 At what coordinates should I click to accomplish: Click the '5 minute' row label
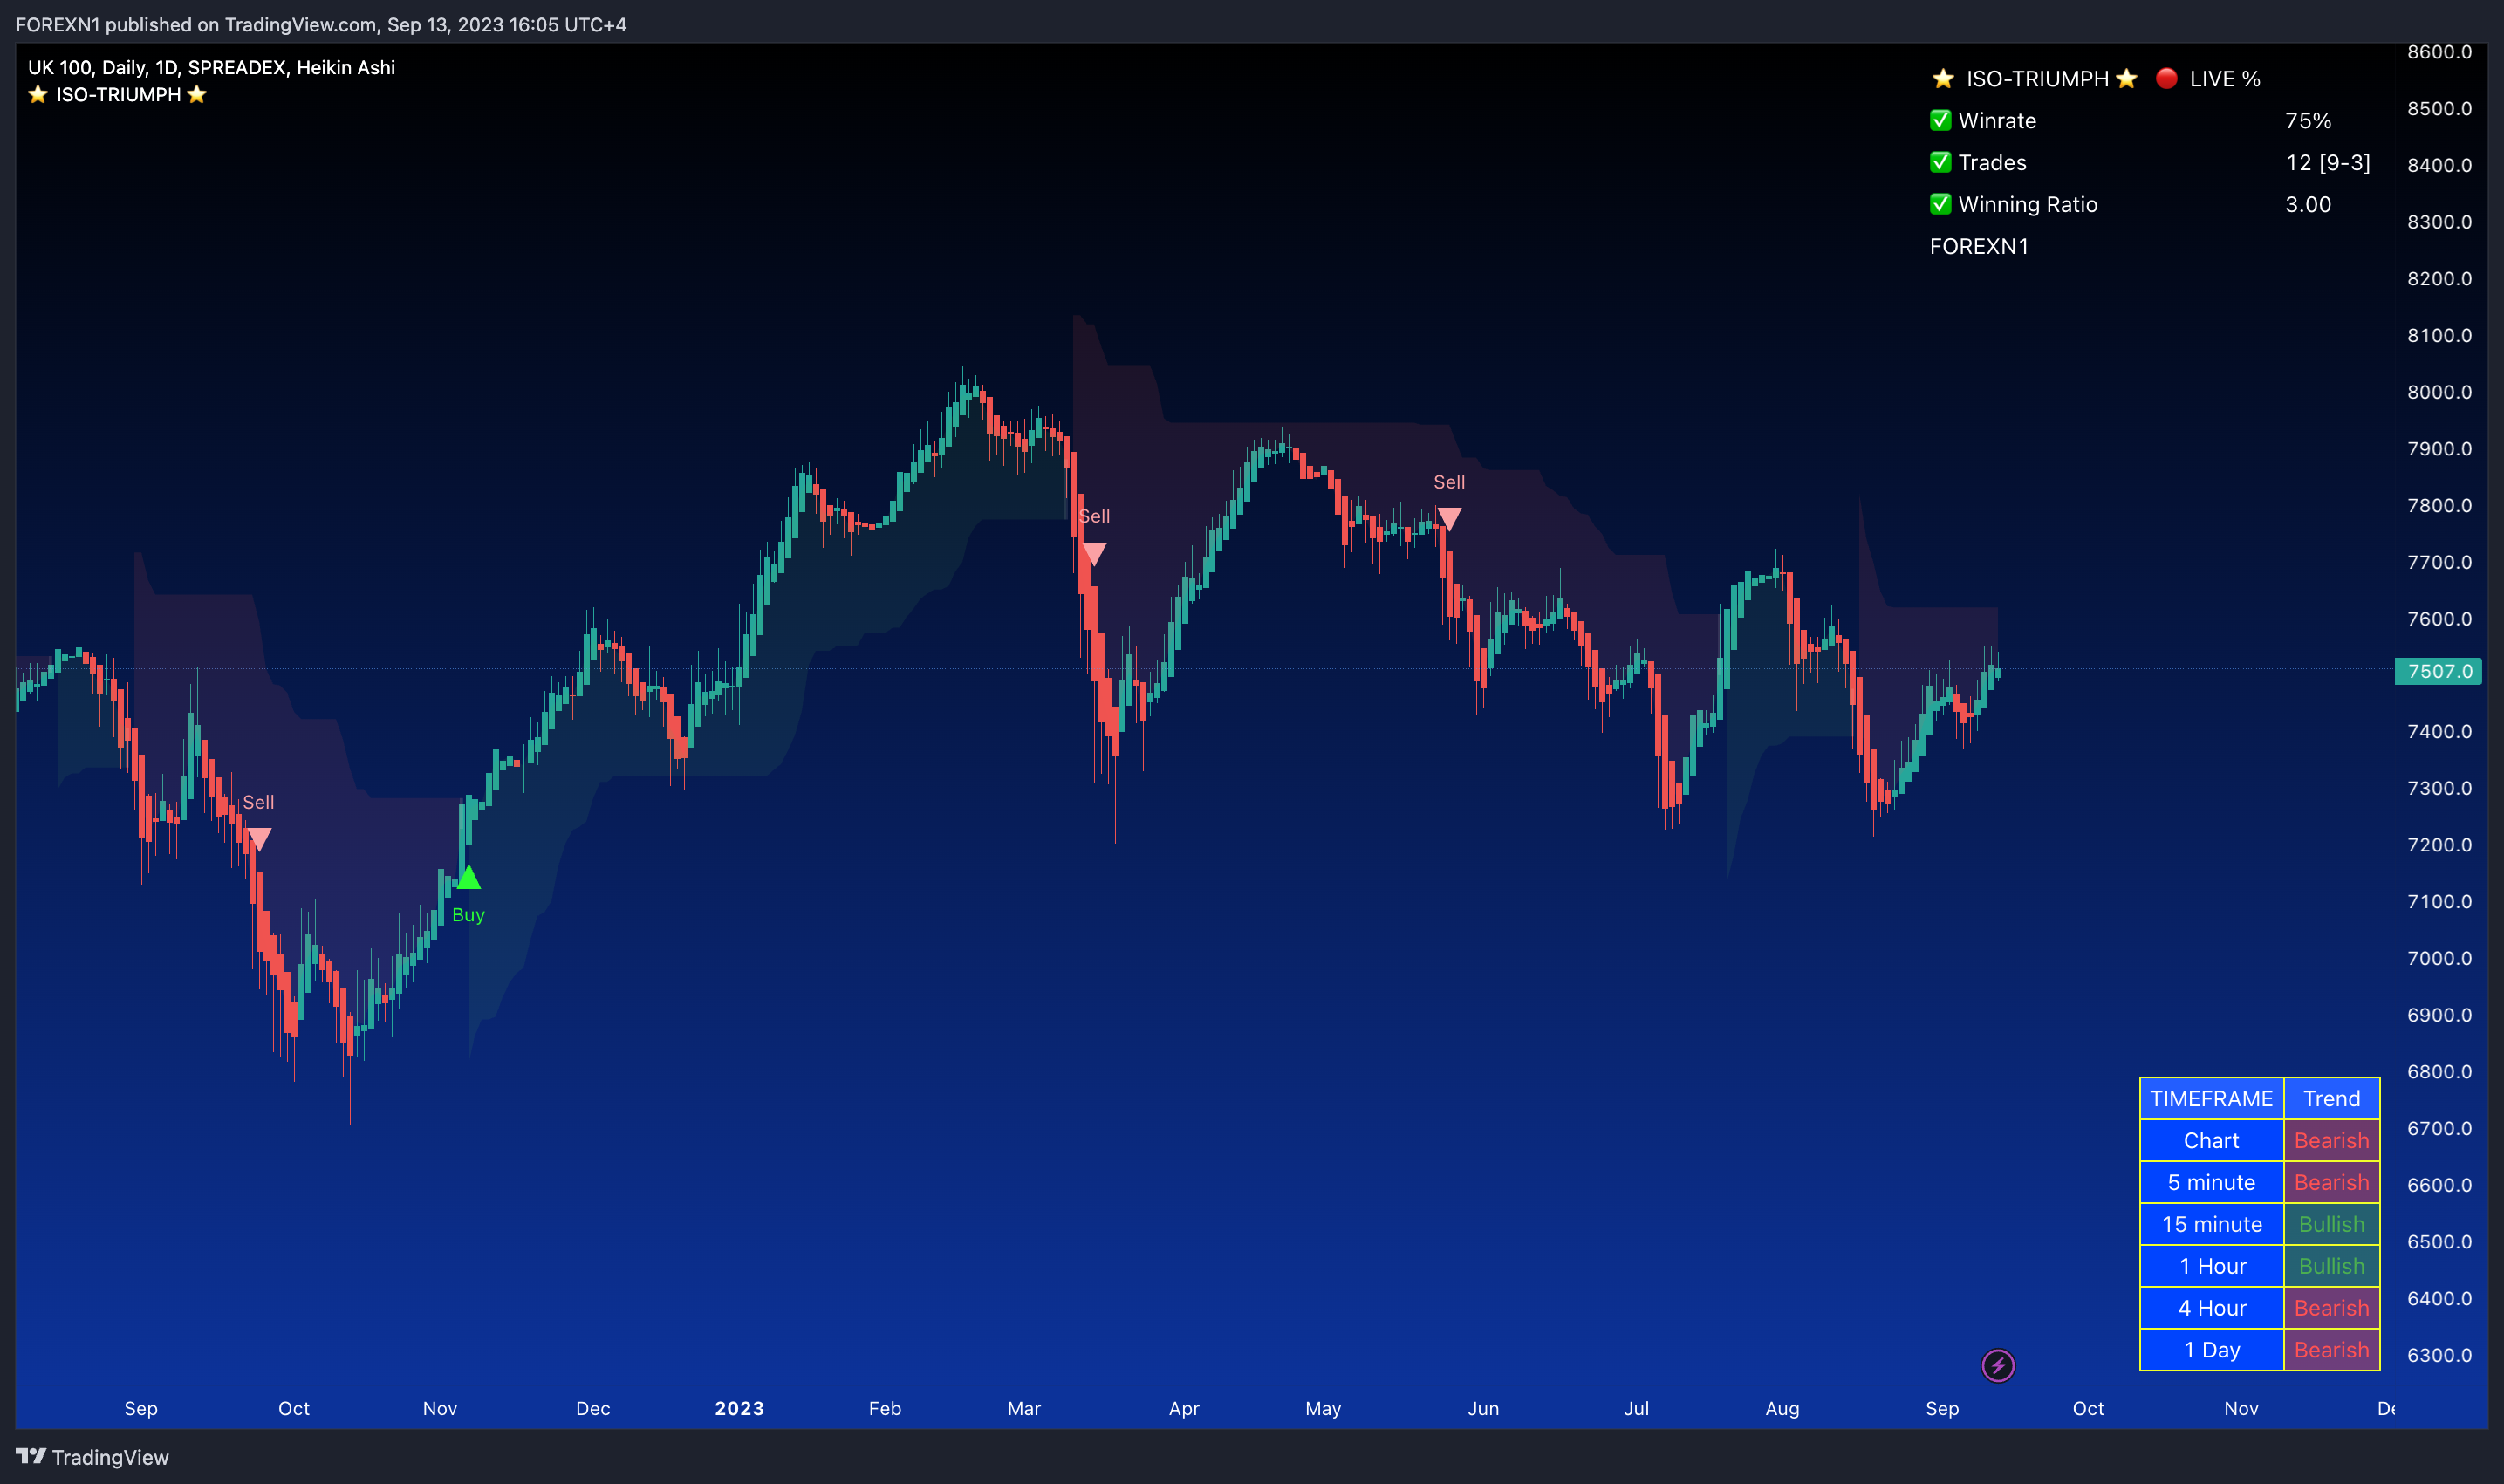[2211, 1182]
